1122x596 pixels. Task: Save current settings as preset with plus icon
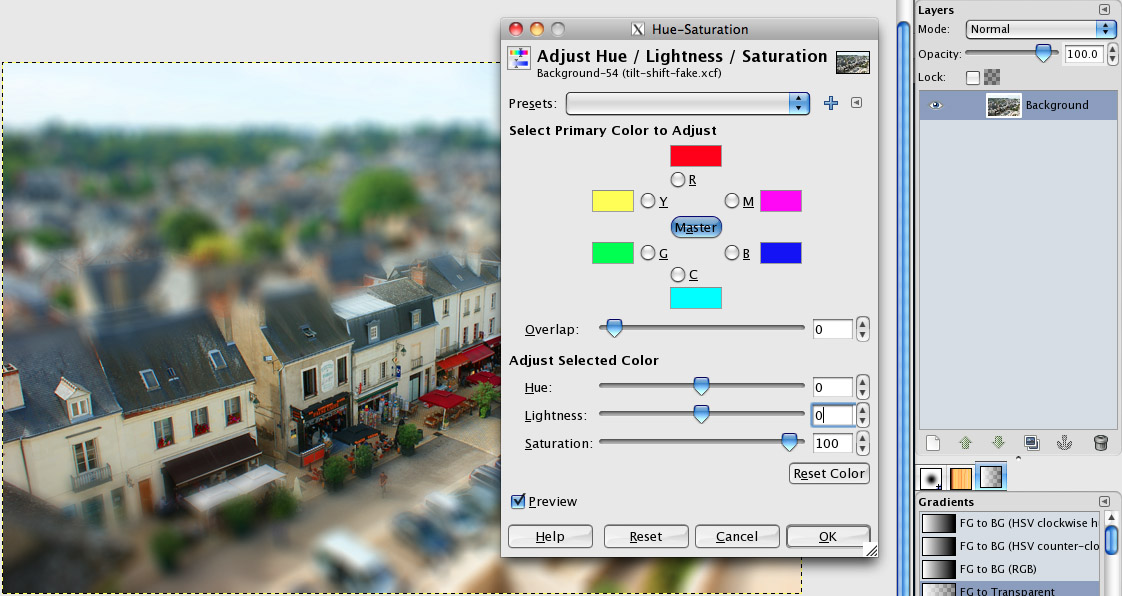coord(831,103)
